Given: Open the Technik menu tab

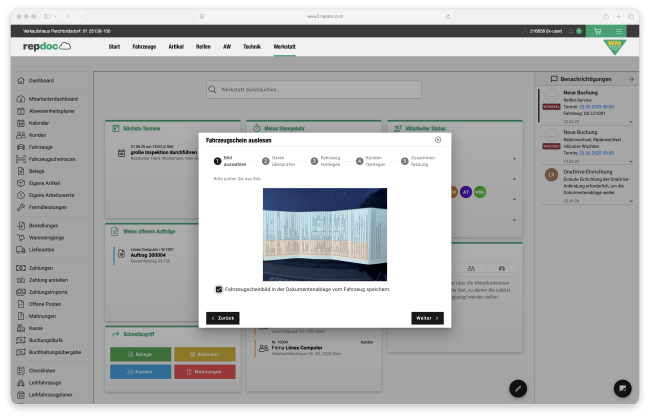Looking at the screenshot, I should pos(252,46).
